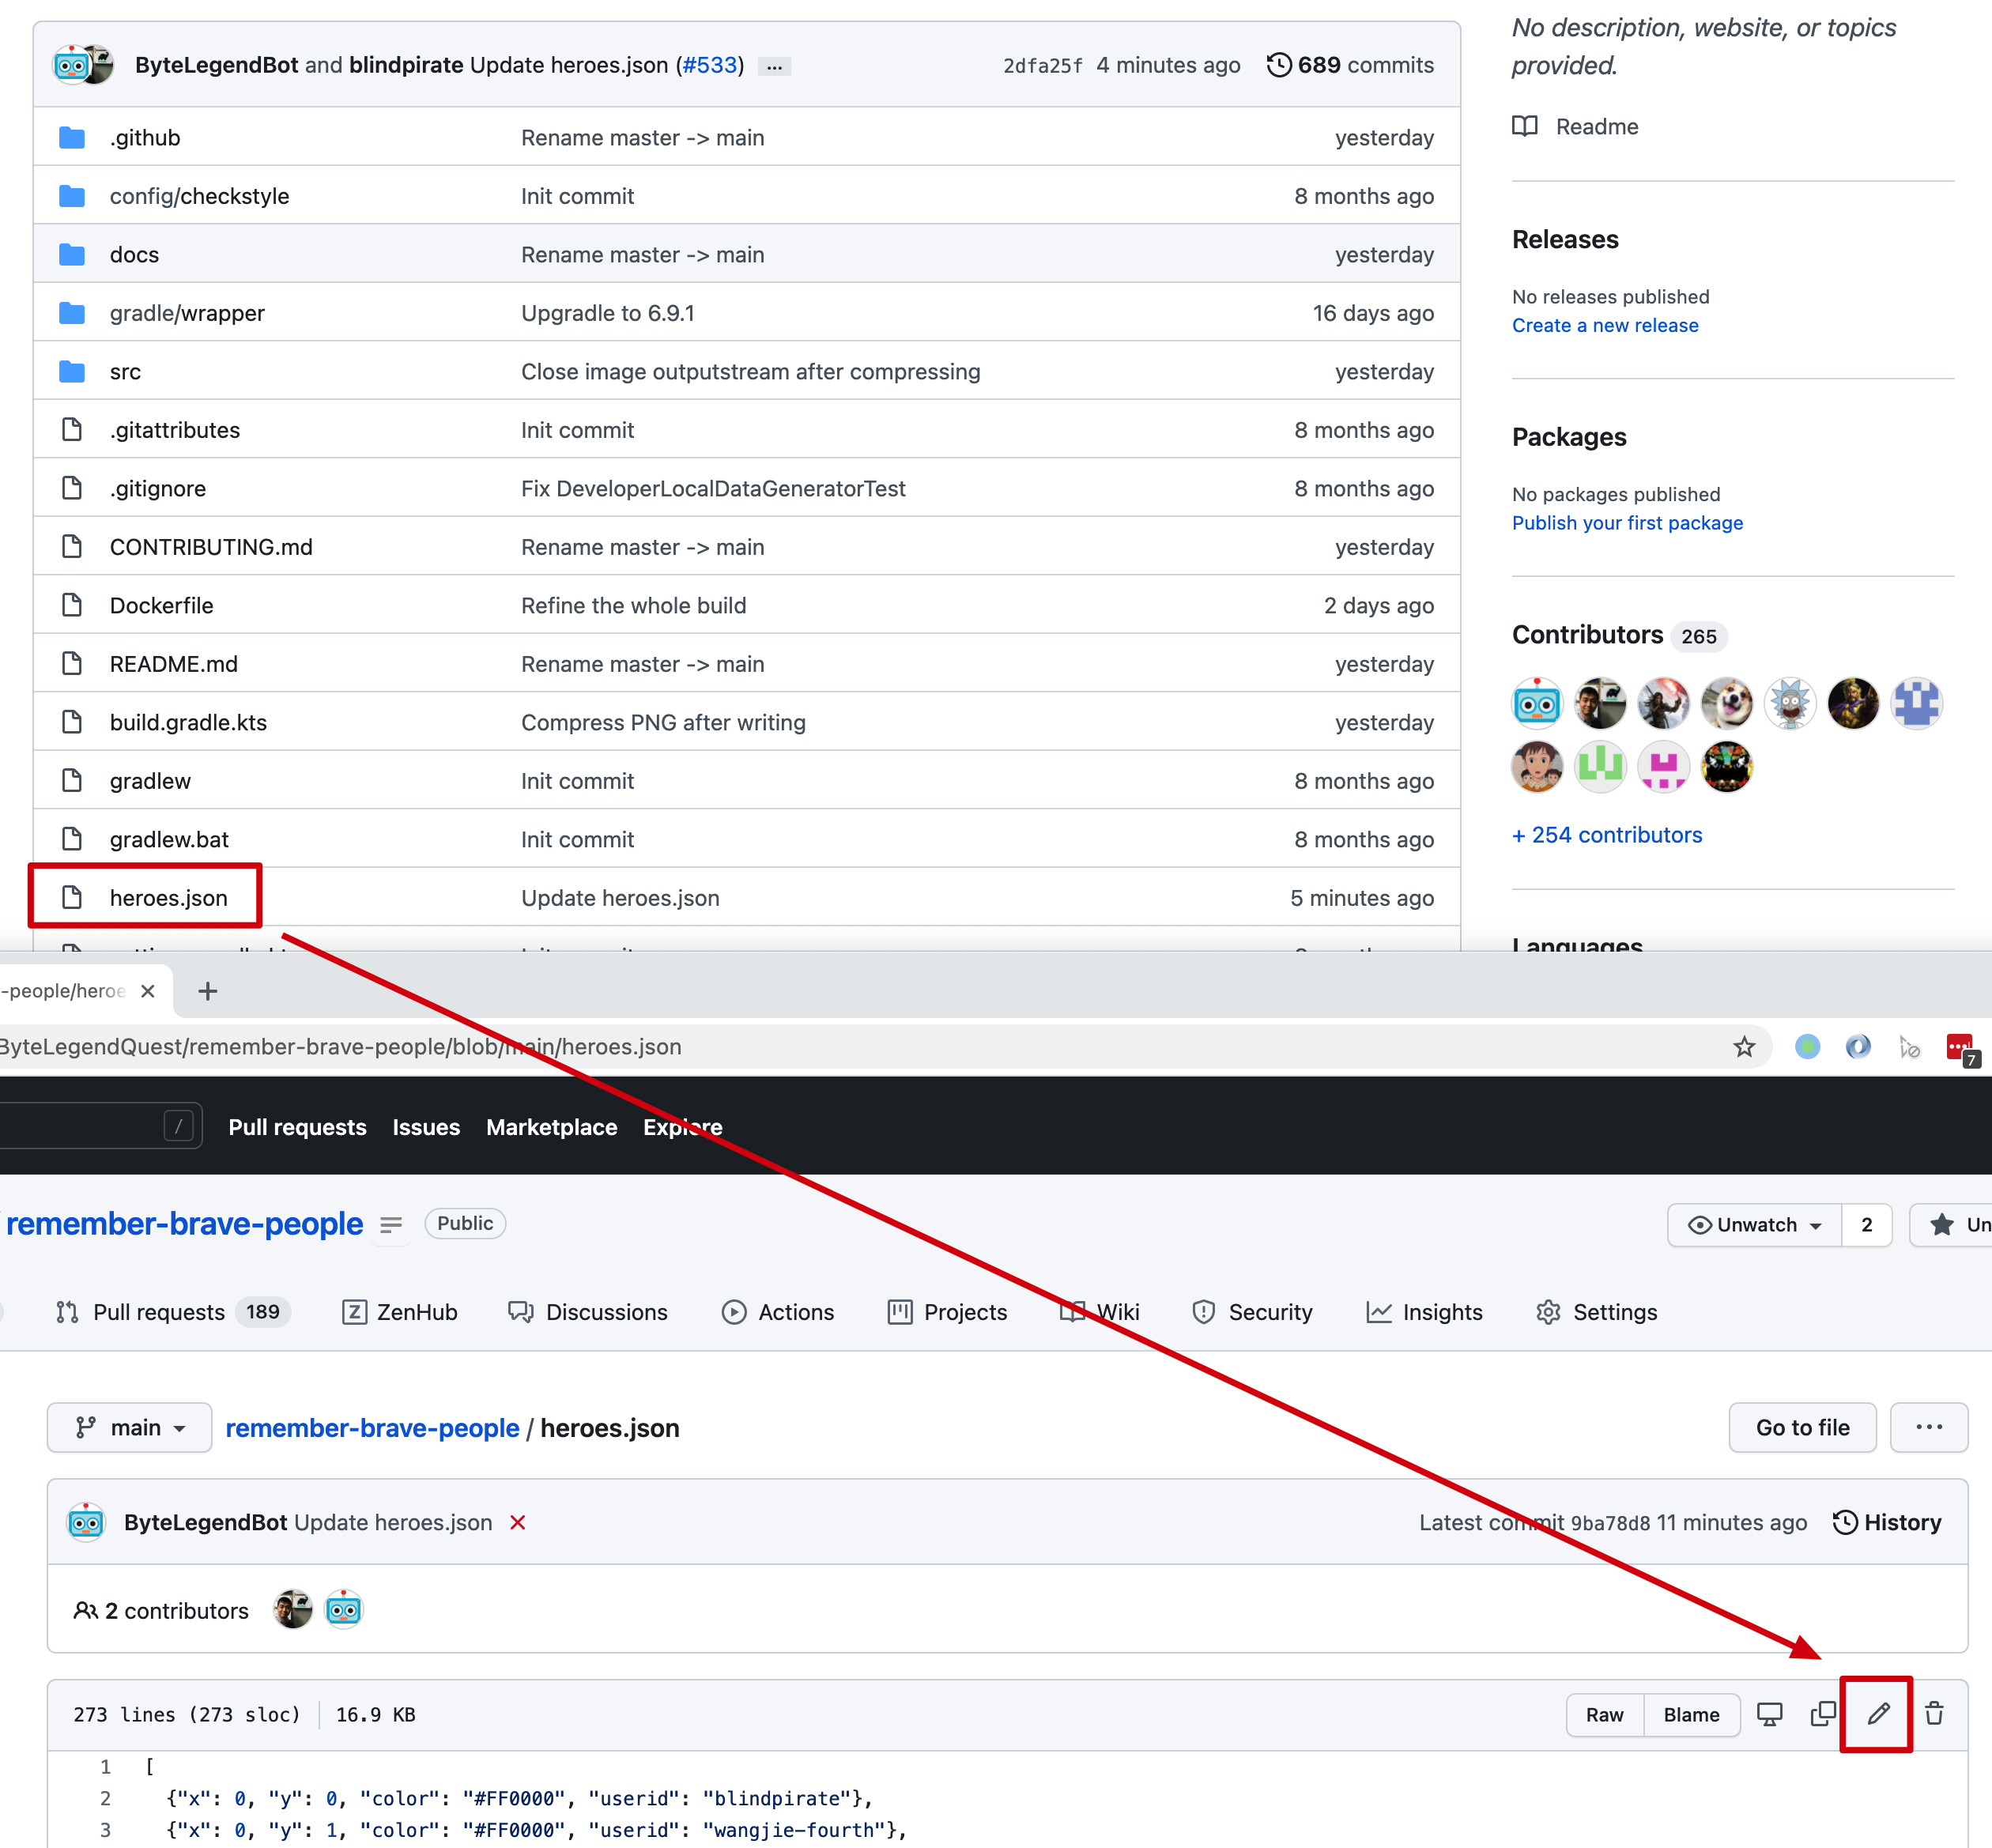Click Pull requests in the dark header

(x=297, y=1127)
